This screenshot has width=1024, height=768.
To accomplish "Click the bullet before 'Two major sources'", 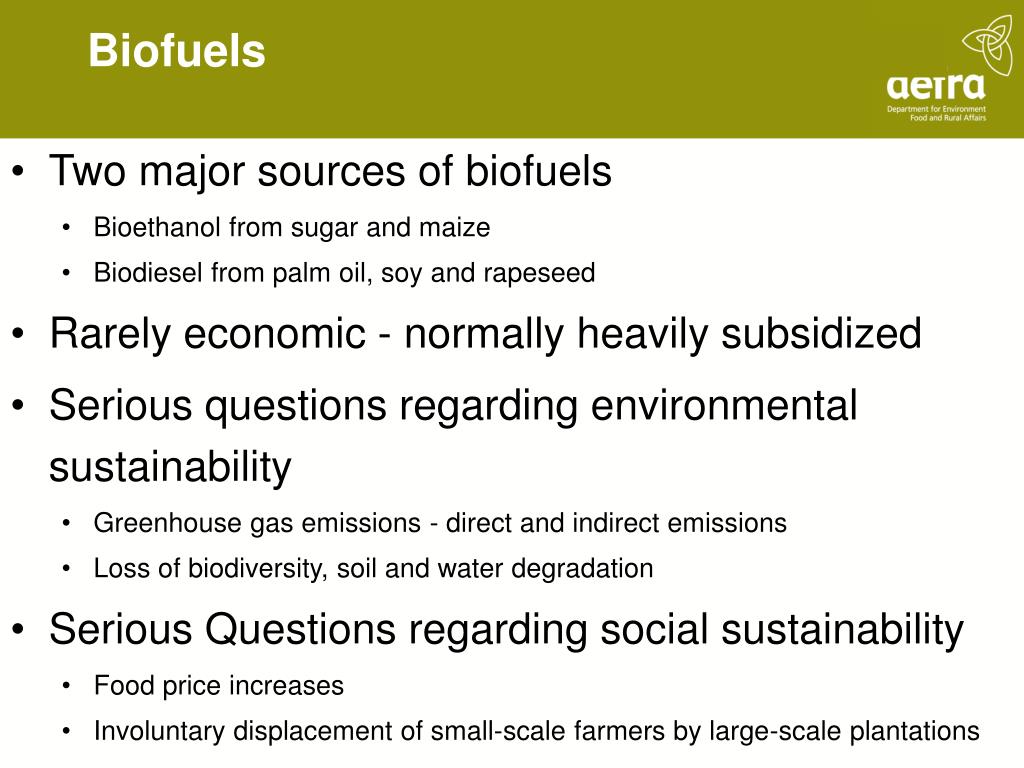I will pos(18,172).
